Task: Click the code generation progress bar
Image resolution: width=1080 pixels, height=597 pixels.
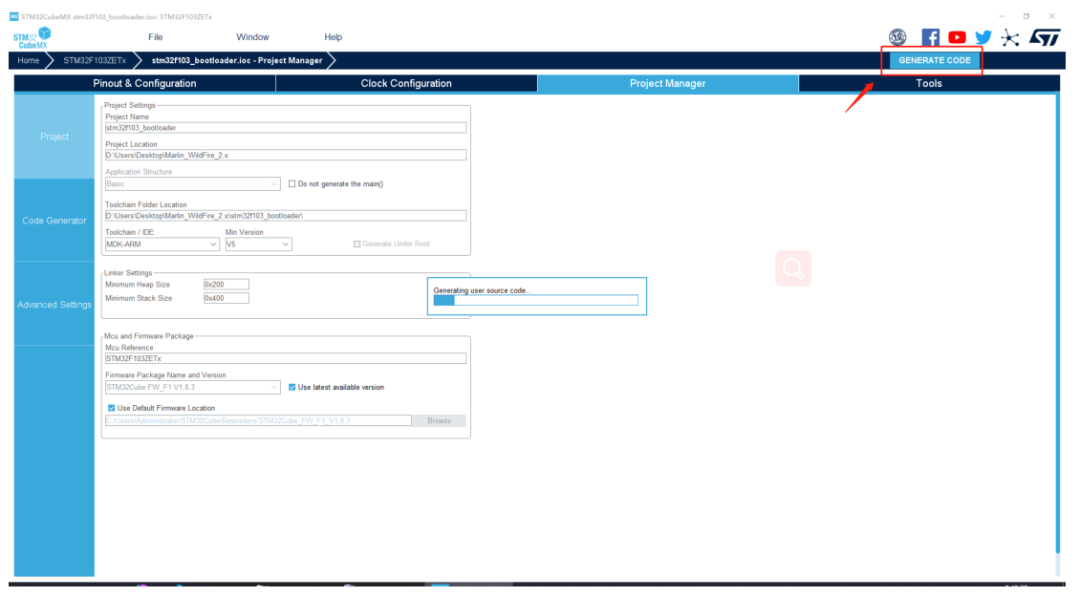Action: pos(536,300)
